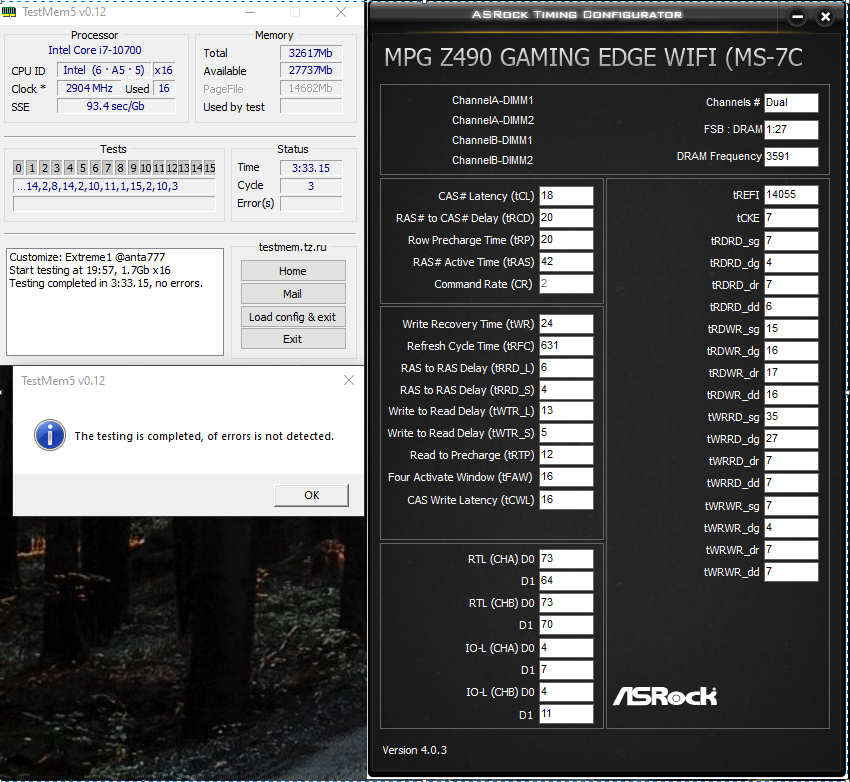Close the TestMem5 main window
The height and width of the screenshot is (782, 850).
pos(341,12)
